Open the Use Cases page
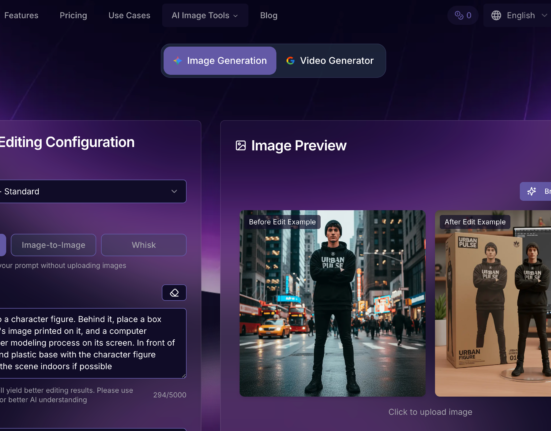Screen dimensions: 551x431 [129, 15]
